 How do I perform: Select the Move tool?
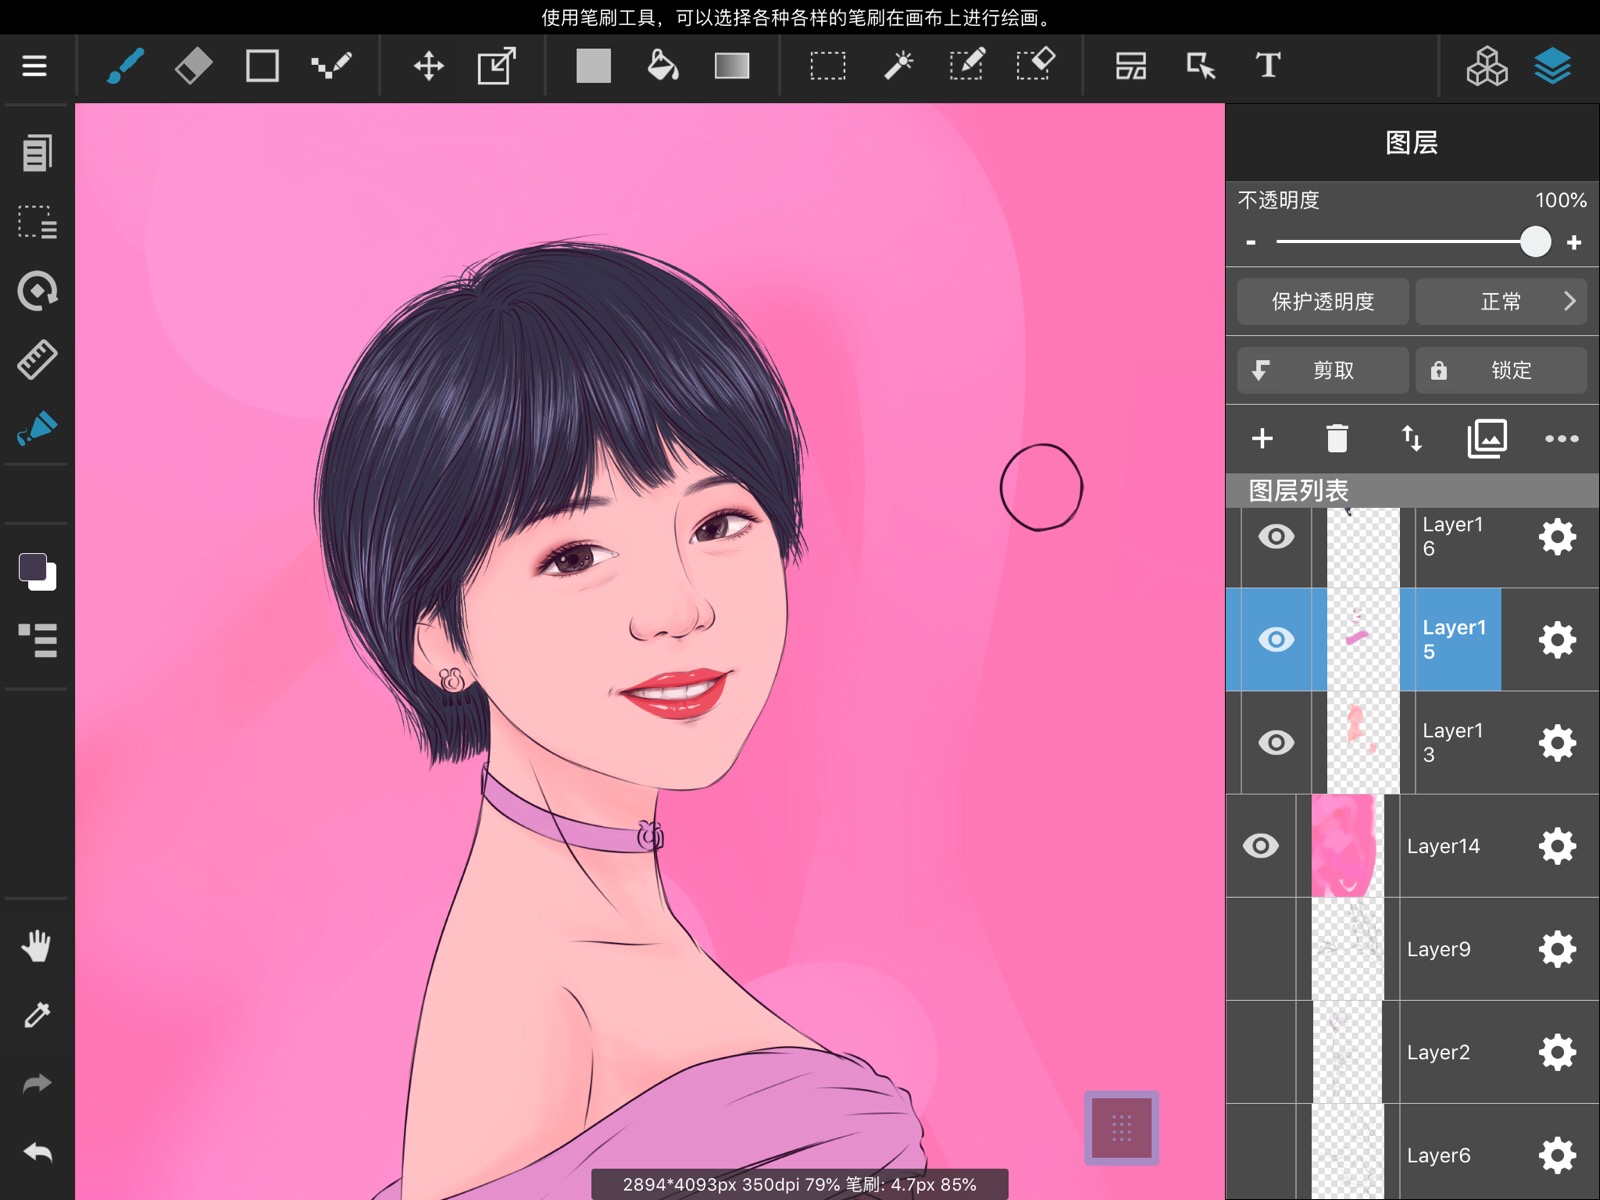click(x=429, y=66)
